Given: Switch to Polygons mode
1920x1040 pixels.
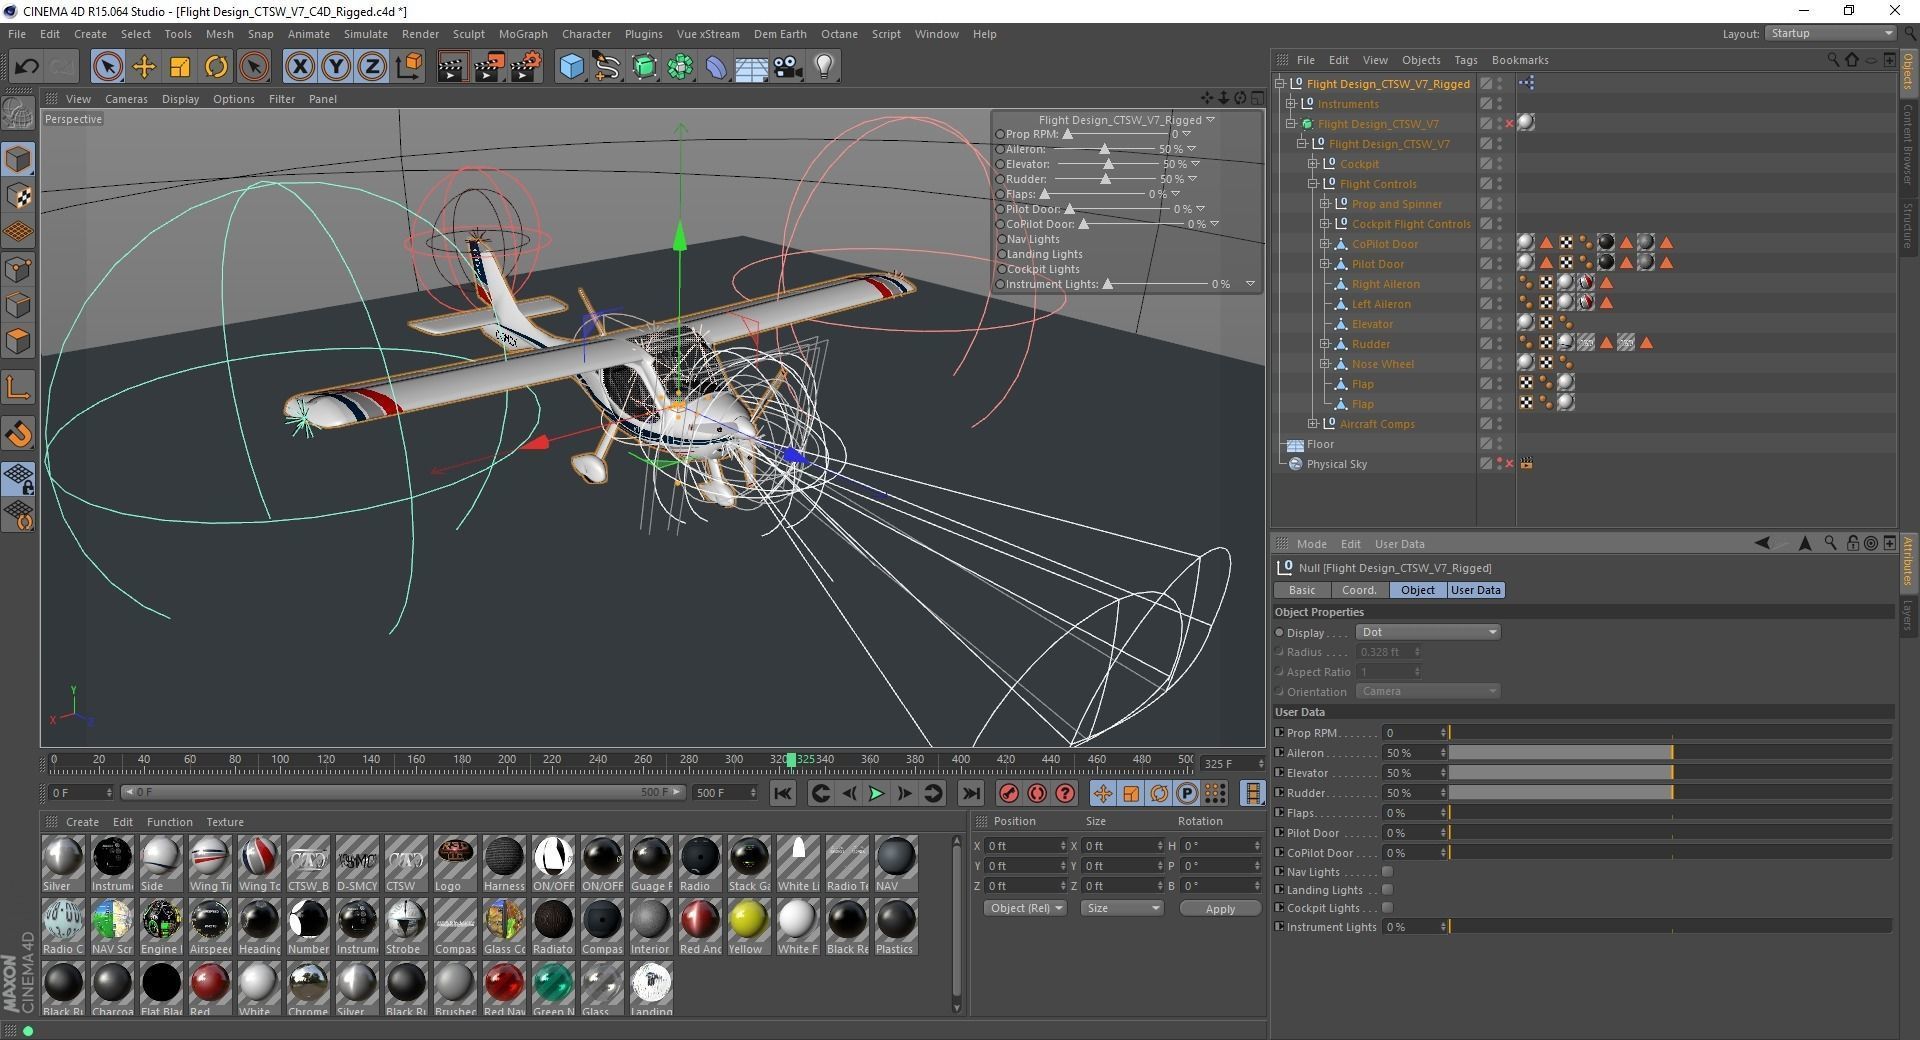Looking at the screenshot, I should pyautogui.click(x=18, y=341).
